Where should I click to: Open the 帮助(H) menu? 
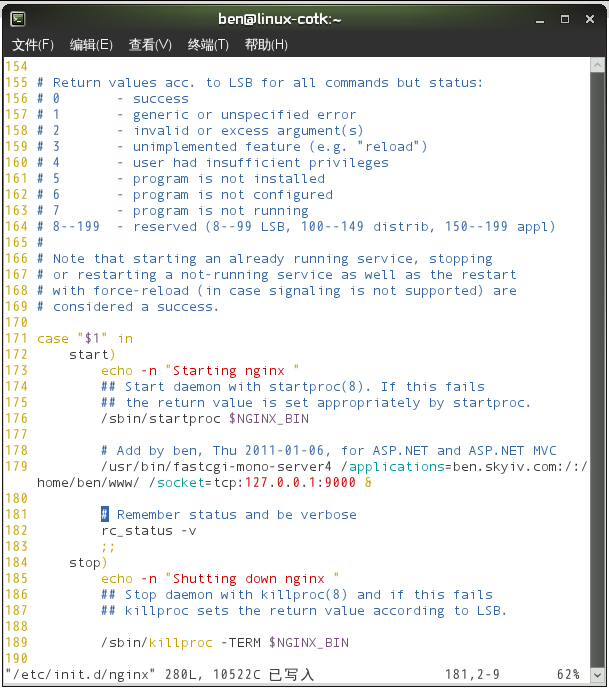(x=266, y=45)
